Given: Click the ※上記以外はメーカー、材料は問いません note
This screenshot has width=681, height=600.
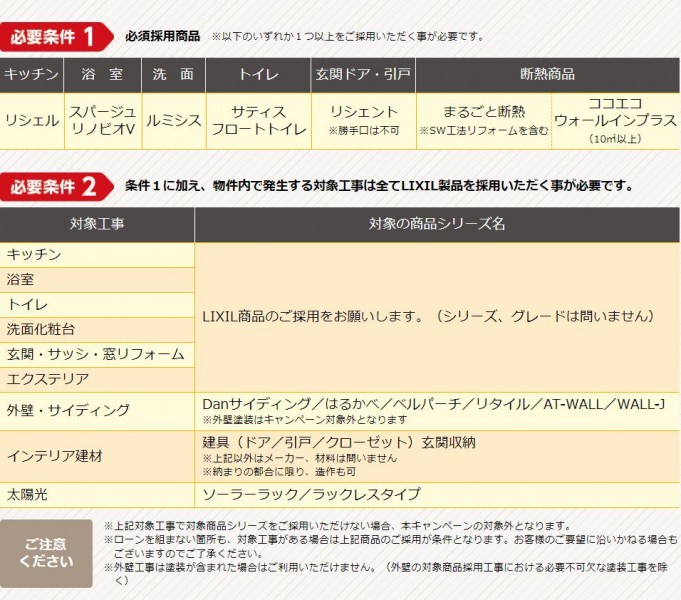Looking at the screenshot, I should [300, 458].
